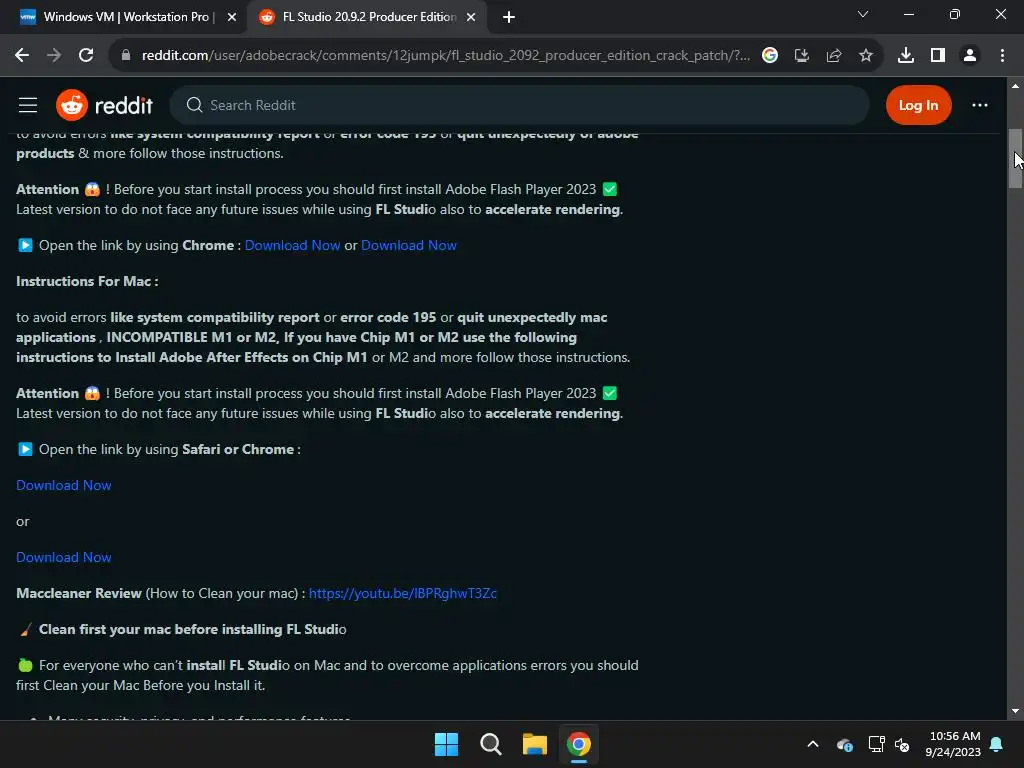Close the Windows VM Workstation Pro tab
This screenshot has width=1024, height=768.
(x=232, y=18)
